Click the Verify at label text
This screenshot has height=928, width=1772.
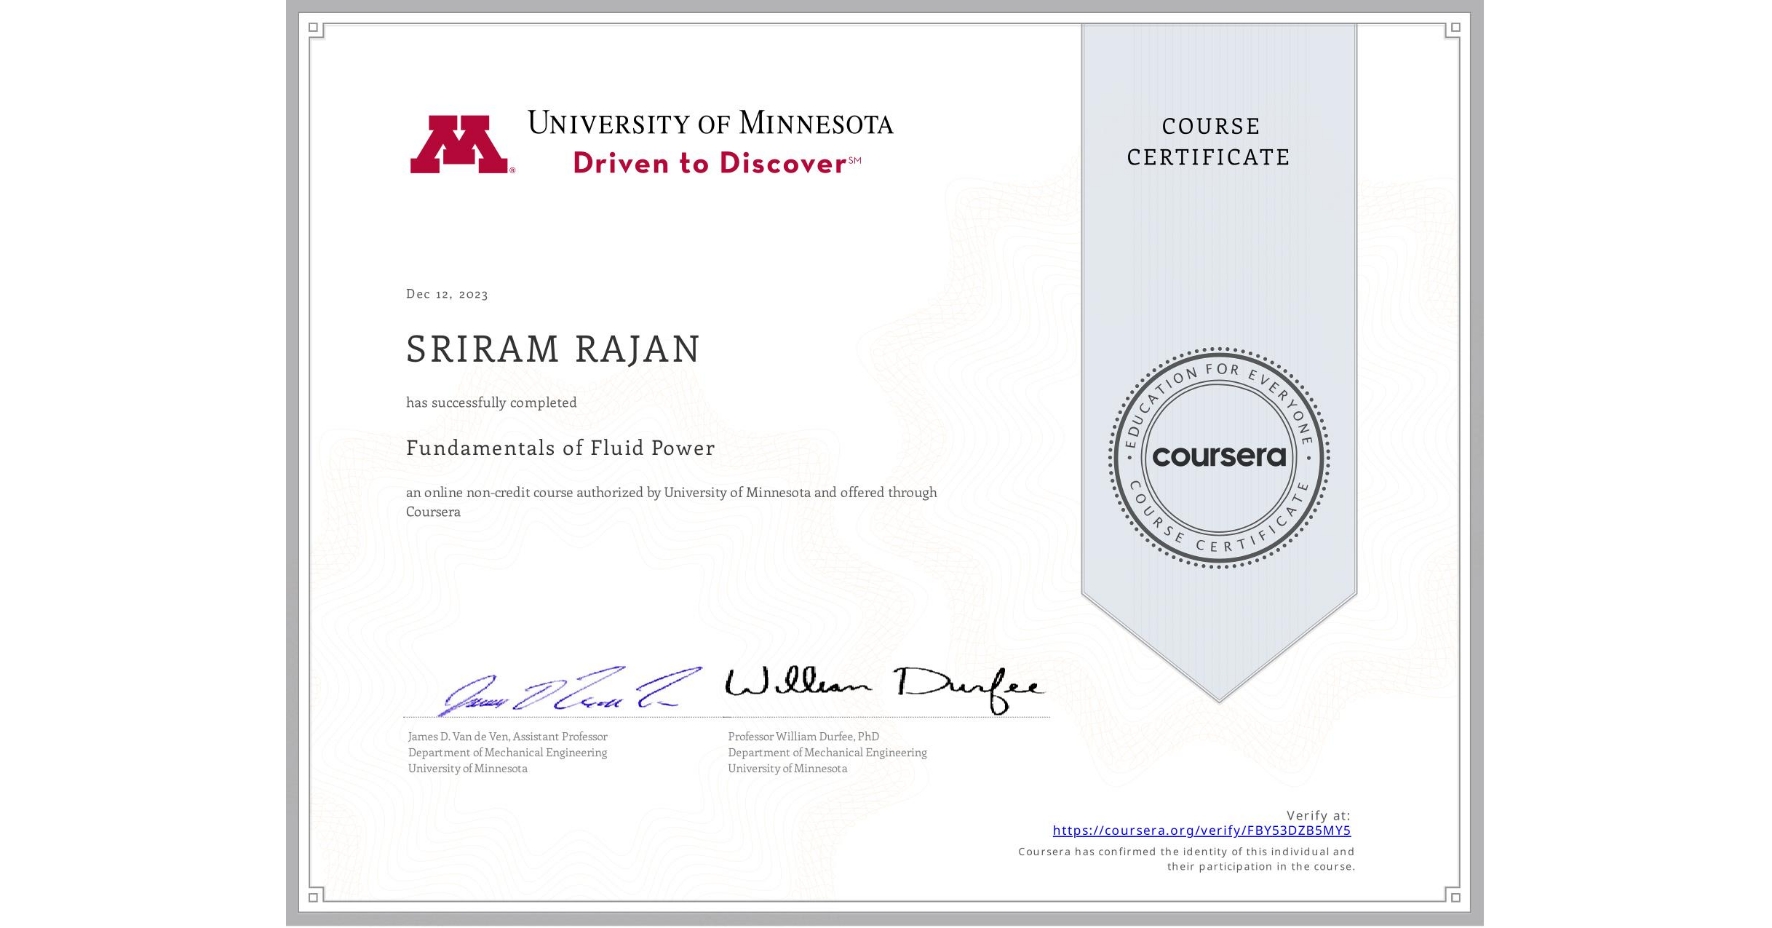click(x=1317, y=813)
